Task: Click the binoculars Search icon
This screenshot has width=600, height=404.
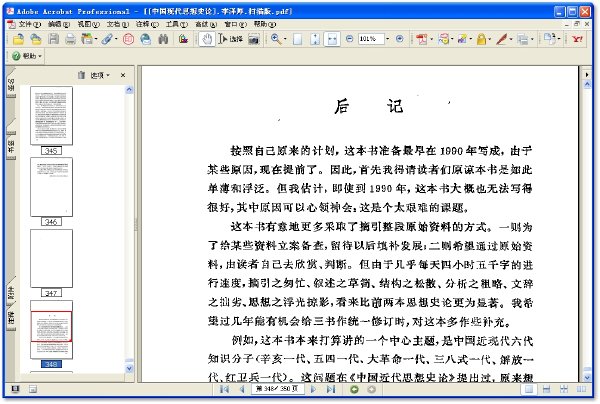Action: click(x=163, y=39)
